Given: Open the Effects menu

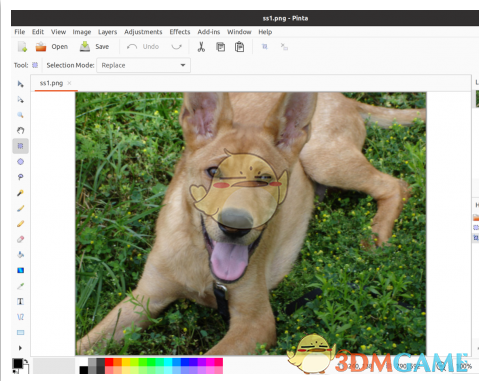Looking at the screenshot, I should tap(180, 32).
